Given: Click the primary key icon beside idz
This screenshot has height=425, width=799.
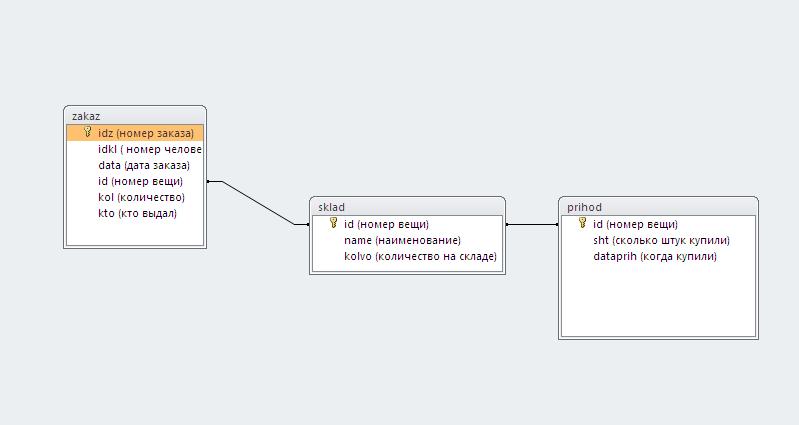Looking at the screenshot, I should pyautogui.click(x=88, y=132).
